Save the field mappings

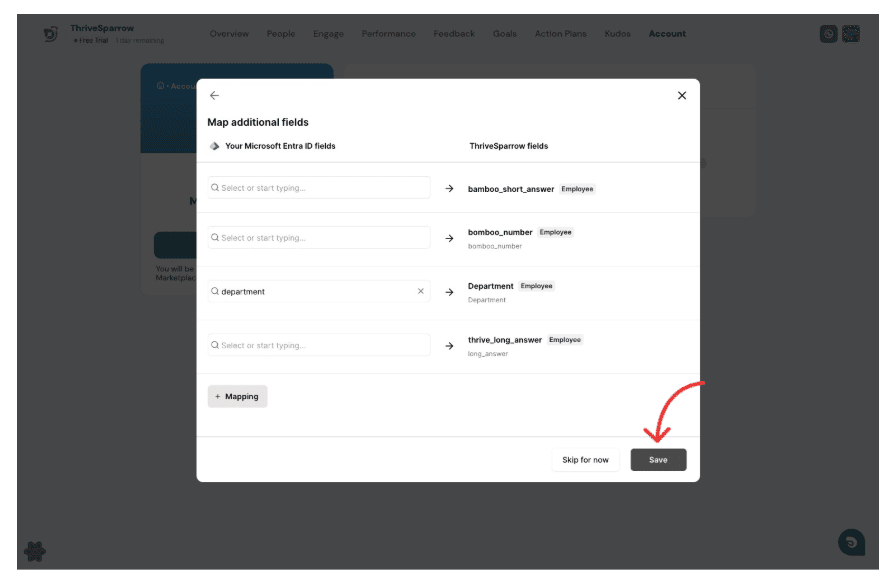(x=658, y=460)
